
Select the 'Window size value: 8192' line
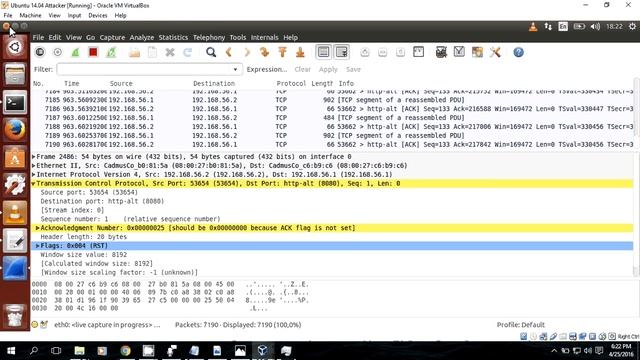(332, 255)
